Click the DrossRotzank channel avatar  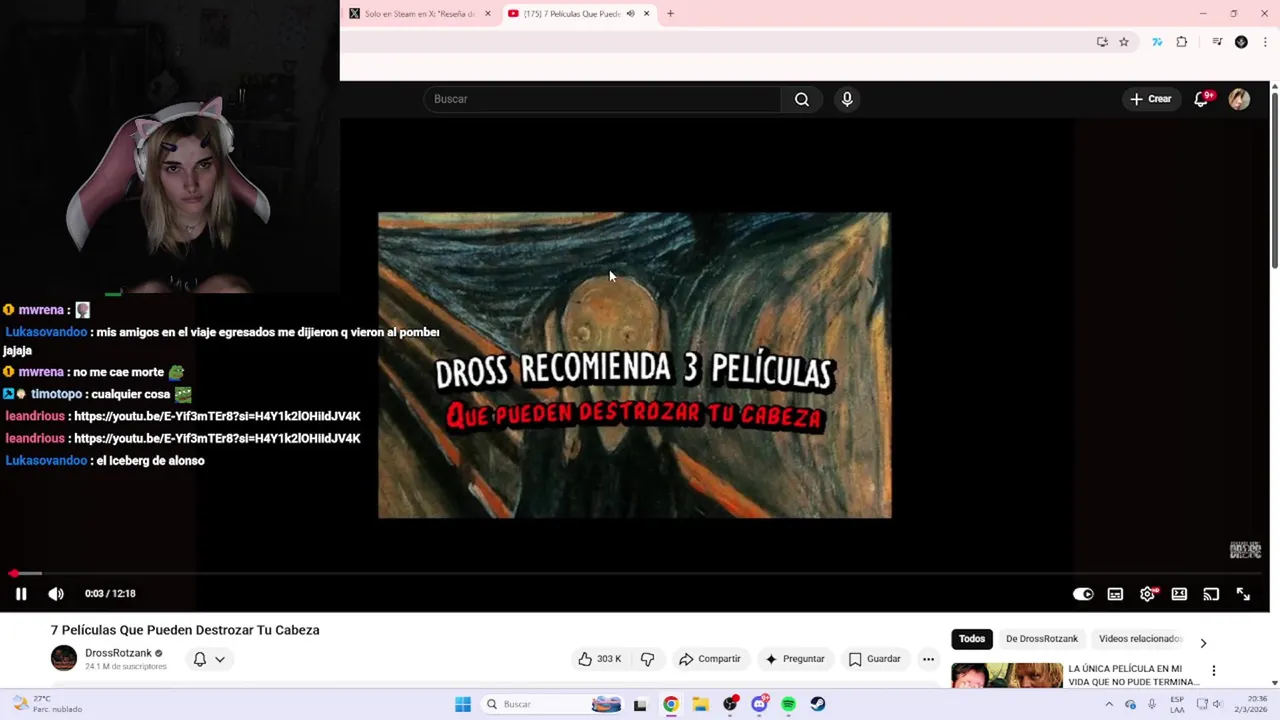click(64, 658)
